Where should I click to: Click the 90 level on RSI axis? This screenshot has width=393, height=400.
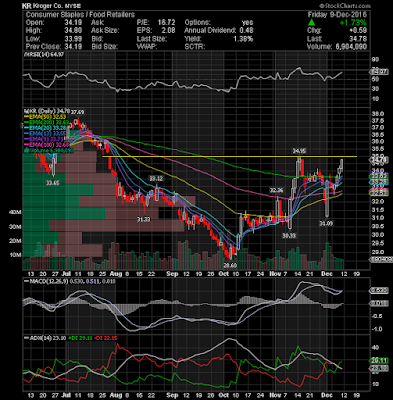tap(375, 59)
